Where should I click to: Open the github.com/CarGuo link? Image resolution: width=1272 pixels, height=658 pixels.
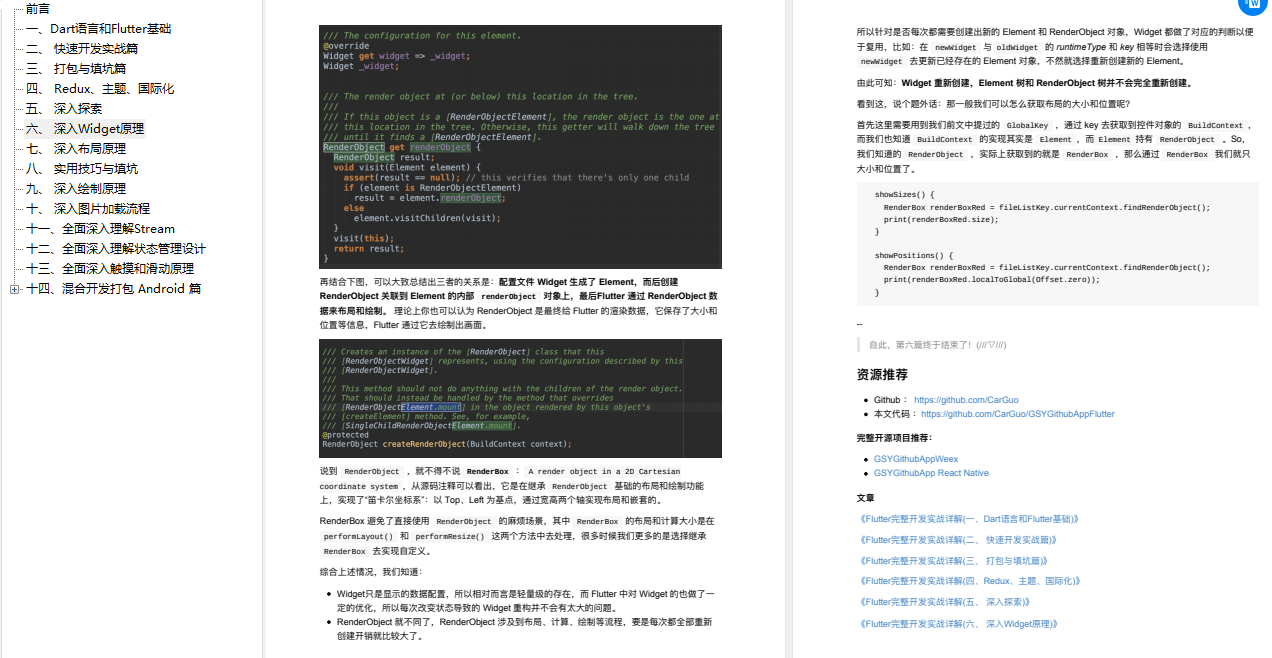pyautogui.click(x=966, y=400)
